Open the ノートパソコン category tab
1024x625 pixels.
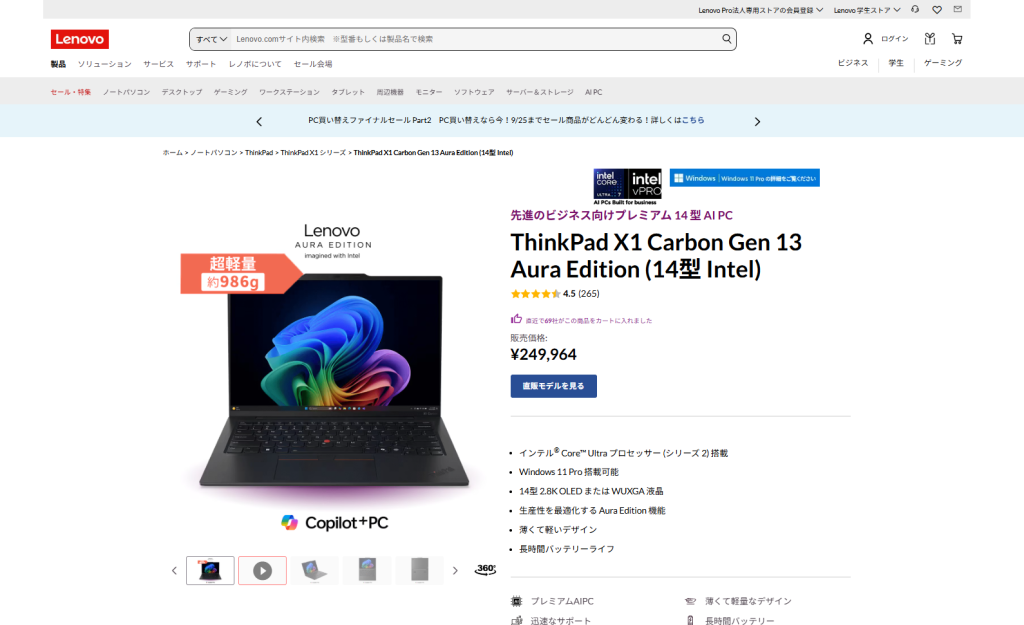pyautogui.click(x=126, y=92)
